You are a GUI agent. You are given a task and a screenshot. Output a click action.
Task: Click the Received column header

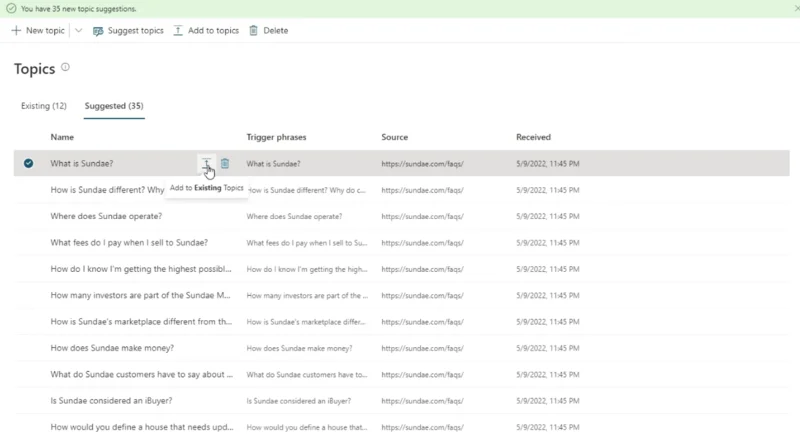tap(533, 137)
